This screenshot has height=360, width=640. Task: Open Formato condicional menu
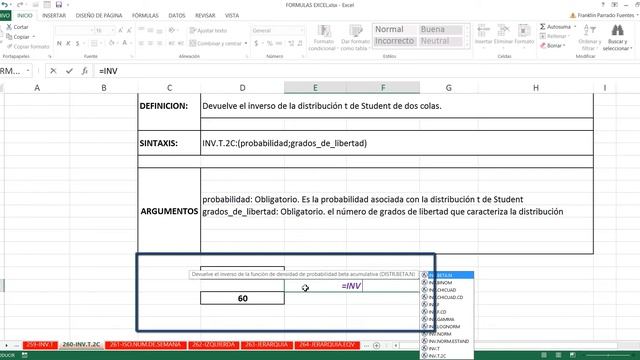(324, 38)
